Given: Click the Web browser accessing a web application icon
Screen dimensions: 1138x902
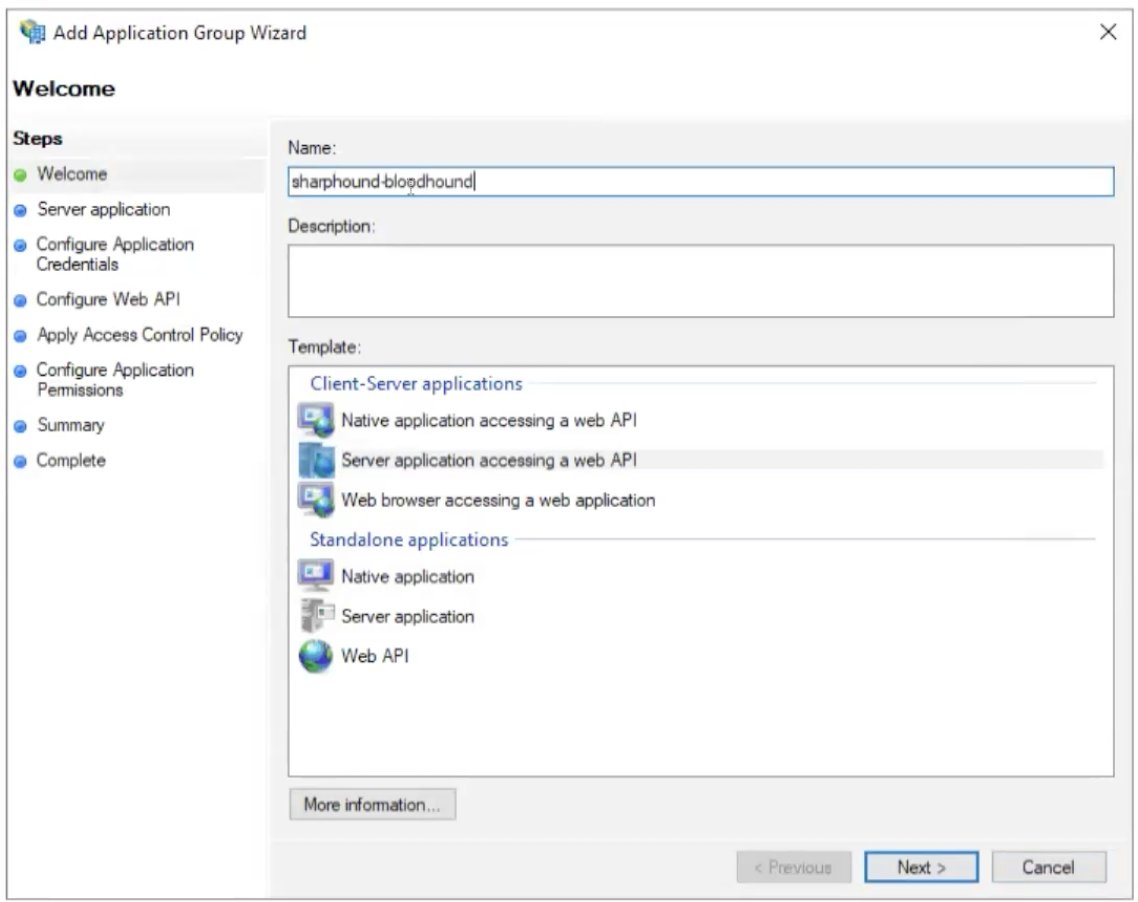Looking at the screenshot, I should click(x=316, y=500).
